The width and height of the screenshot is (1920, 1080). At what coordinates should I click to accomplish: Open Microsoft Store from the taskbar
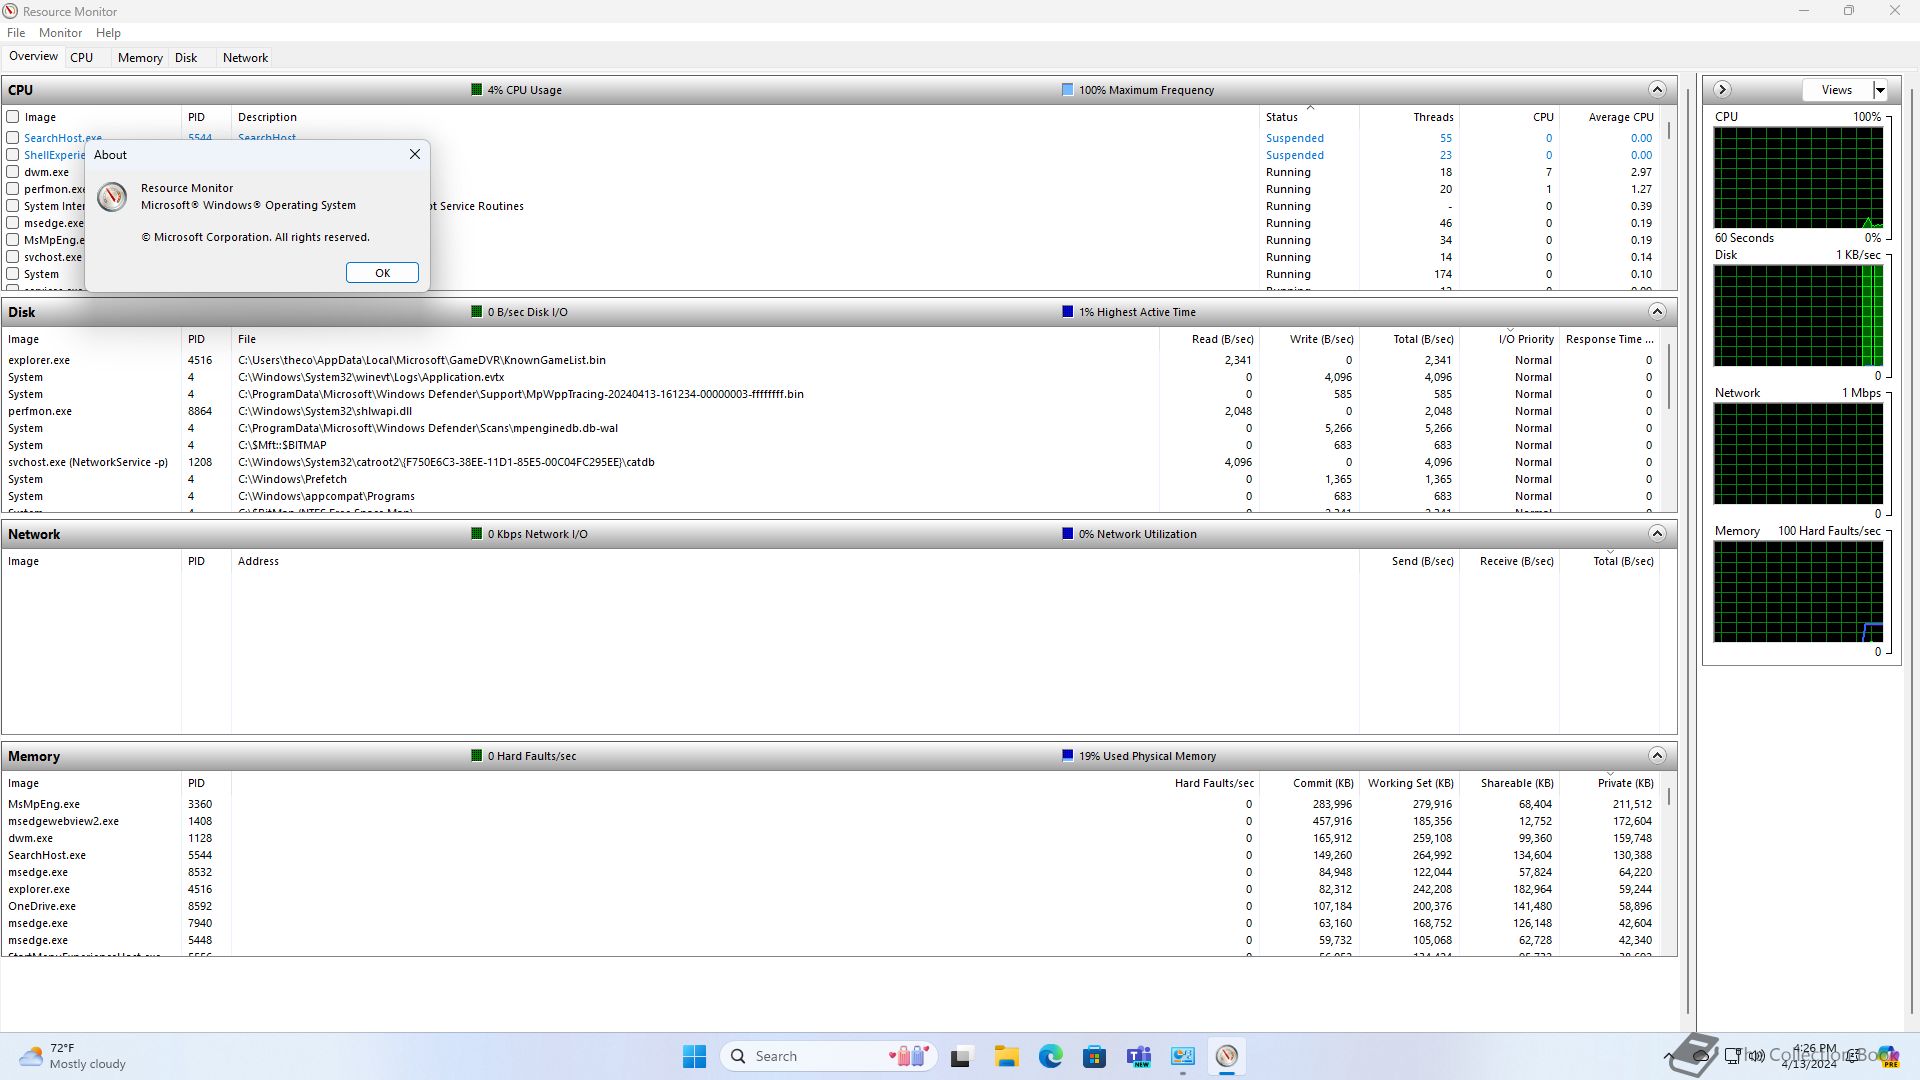pyautogui.click(x=1094, y=1056)
